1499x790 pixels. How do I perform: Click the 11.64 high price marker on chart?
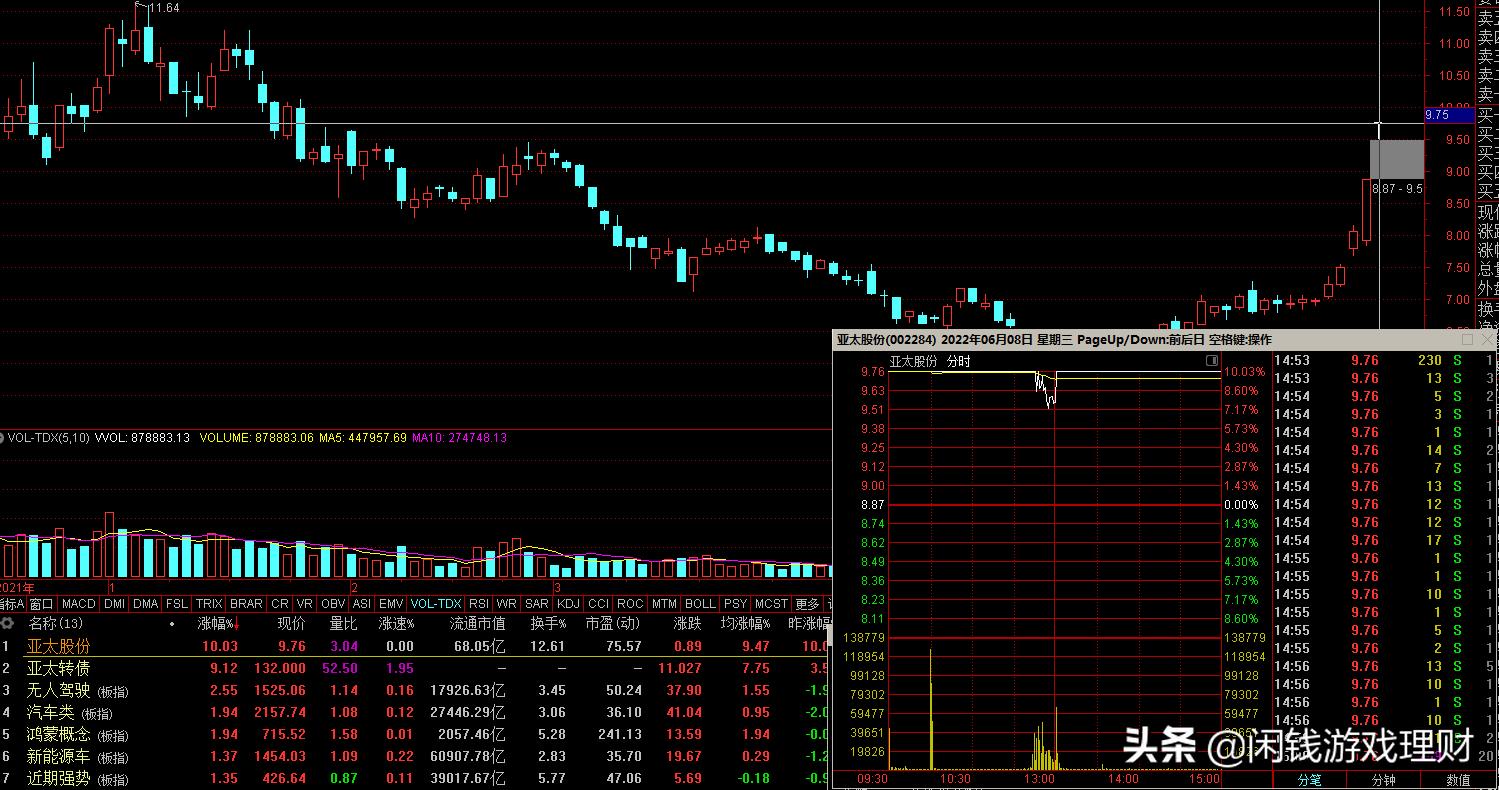click(x=164, y=8)
